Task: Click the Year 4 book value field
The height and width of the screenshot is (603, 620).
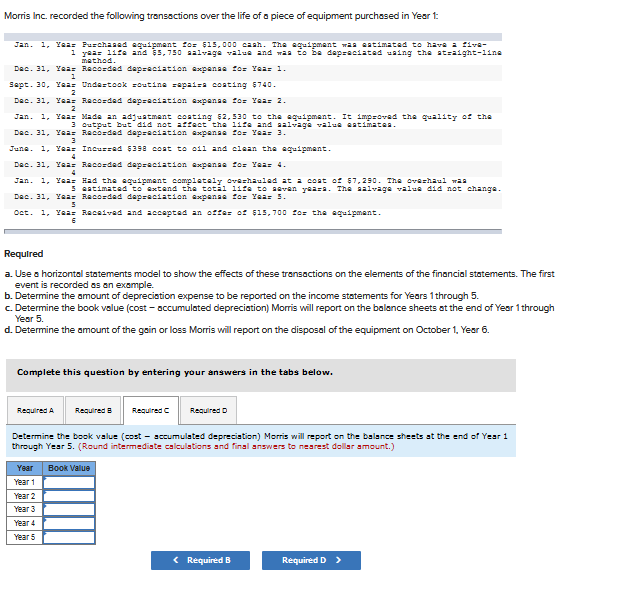Action: (69, 523)
